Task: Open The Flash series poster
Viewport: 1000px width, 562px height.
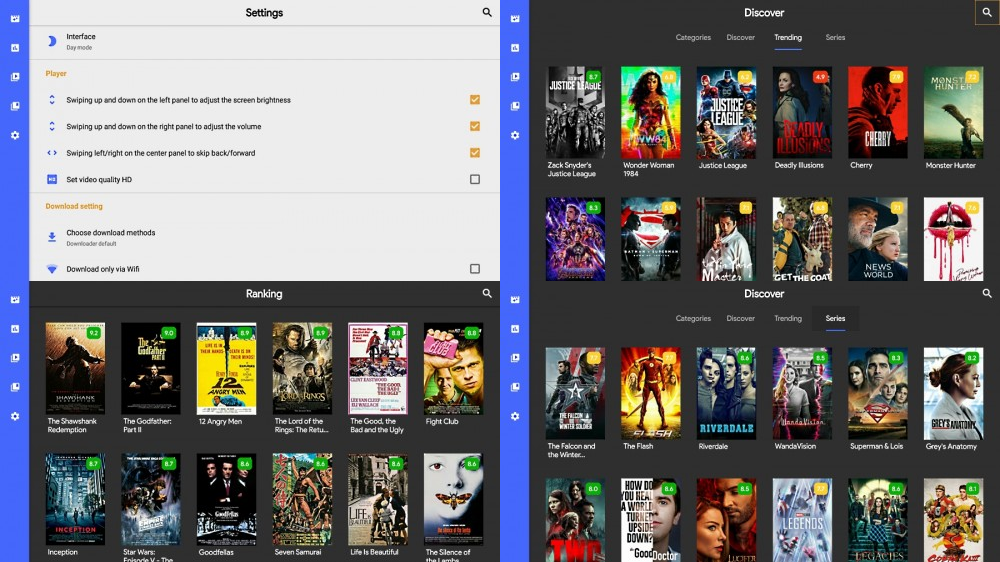Action: pos(651,394)
